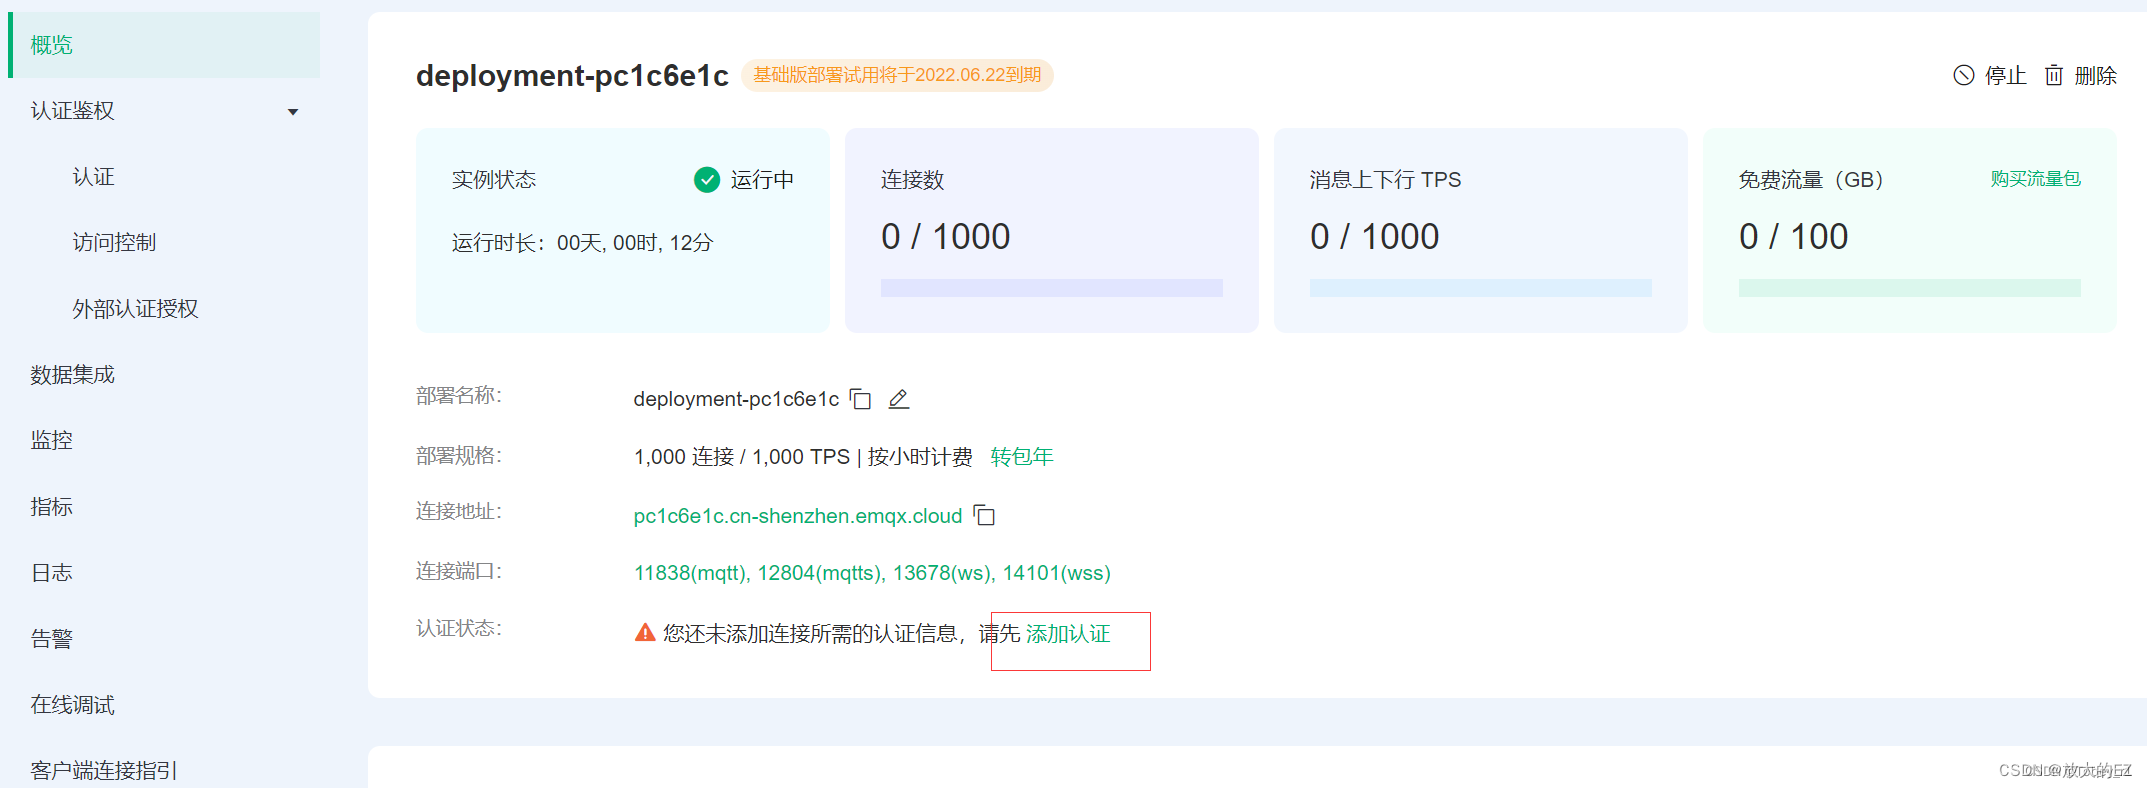Image resolution: width=2147 pixels, height=788 pixels.
Task: Copy the deployment name with the copy icon
Action: (x=860, y=399)
